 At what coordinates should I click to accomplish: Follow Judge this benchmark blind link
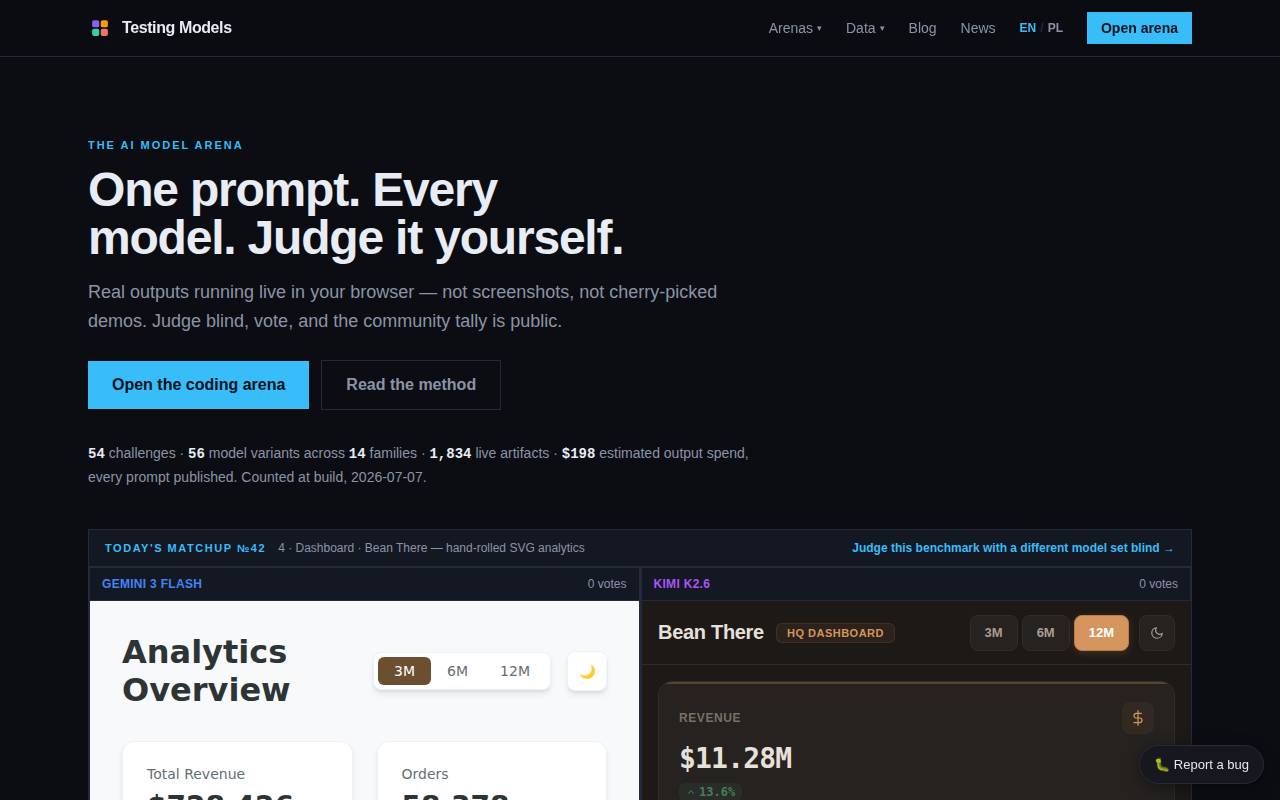(1013, 548)
